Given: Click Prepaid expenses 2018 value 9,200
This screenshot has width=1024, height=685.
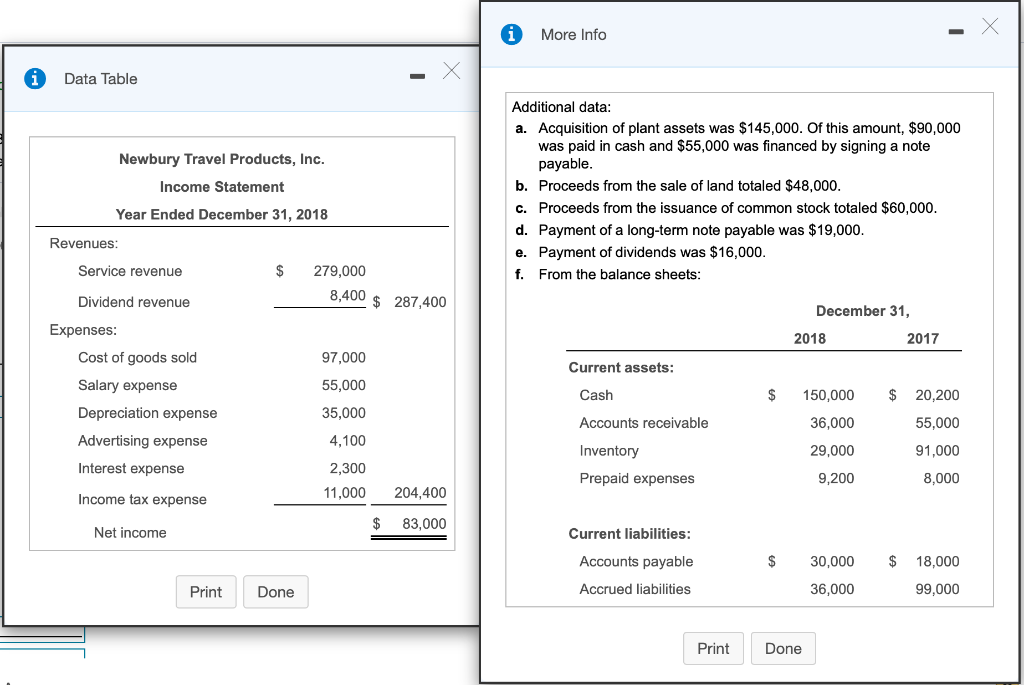Looking at the screenshot, I should click(x=836, y=479).
